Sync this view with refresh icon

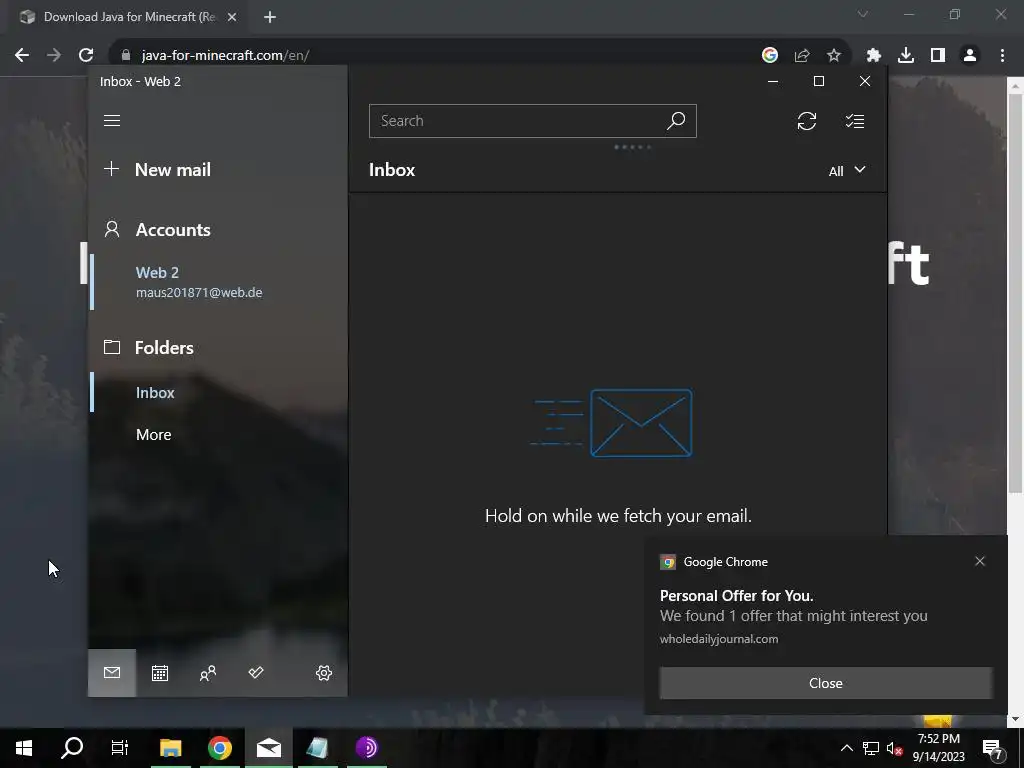pos(807,121)
